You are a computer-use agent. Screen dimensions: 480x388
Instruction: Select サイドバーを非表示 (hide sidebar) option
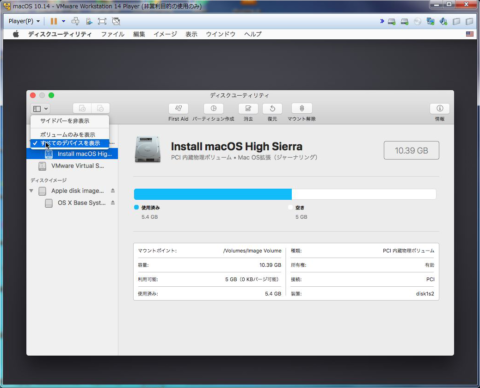[70, 121]
